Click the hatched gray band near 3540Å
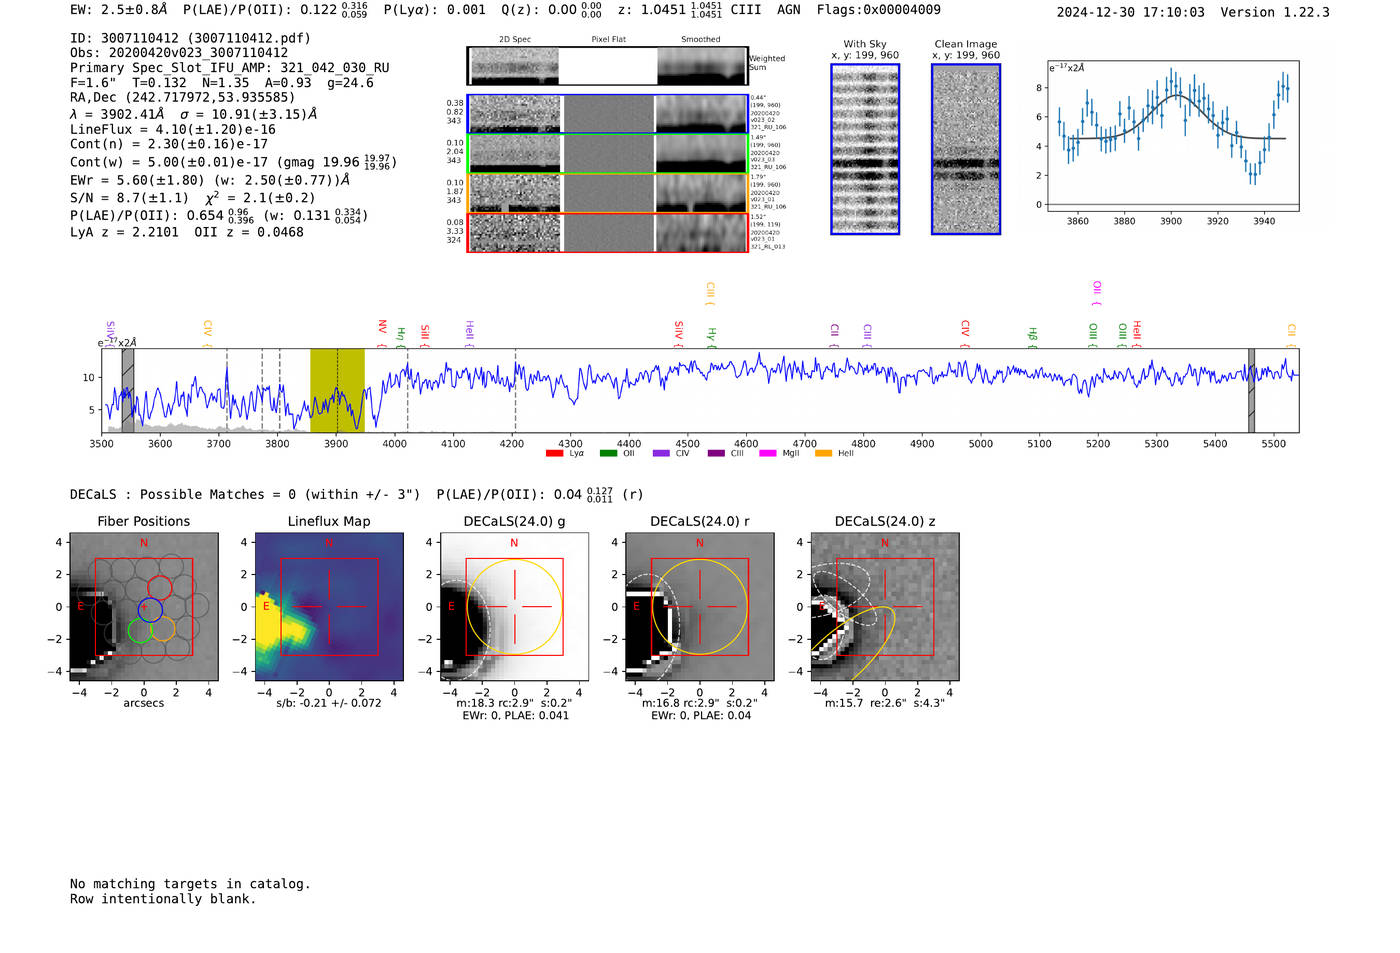1400x953 pixels. (x=128, y=390)
